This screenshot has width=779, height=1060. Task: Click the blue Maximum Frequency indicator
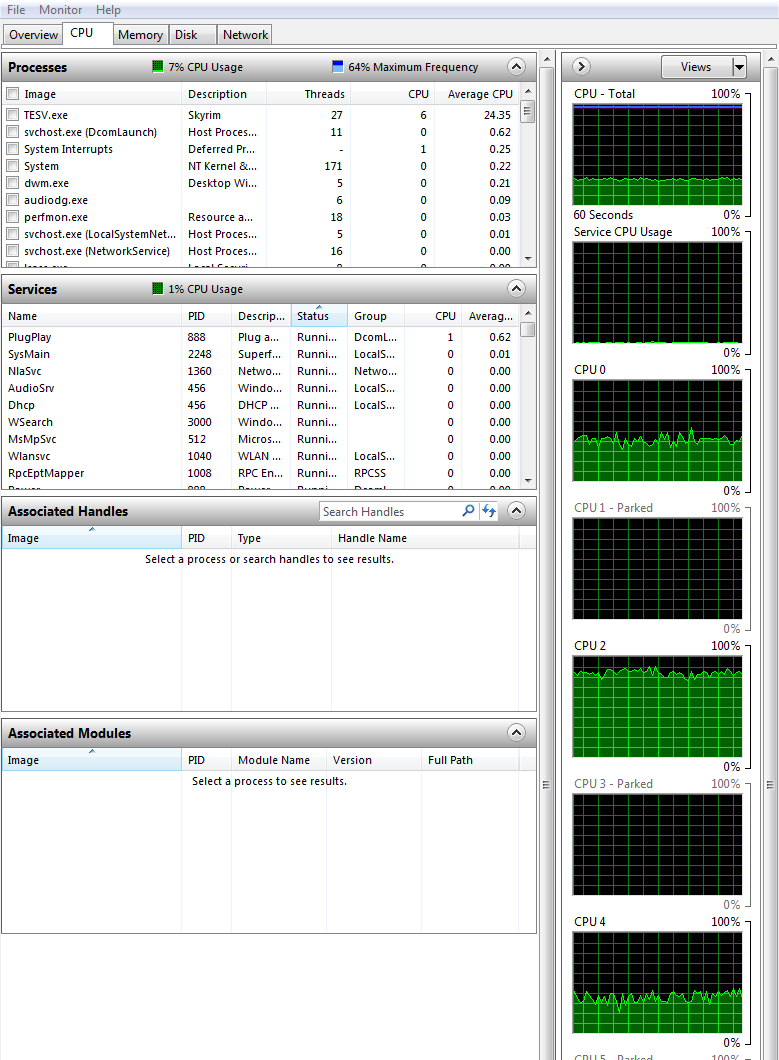tap(338, 67)
